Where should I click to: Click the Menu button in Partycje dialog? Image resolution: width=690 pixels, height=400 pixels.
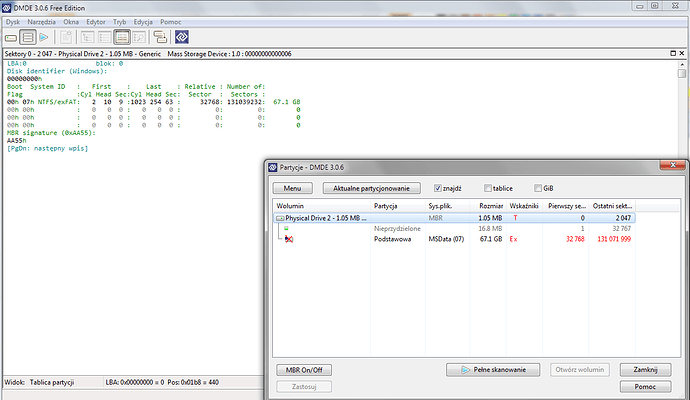pyautogui.click(x=293, y=188)
